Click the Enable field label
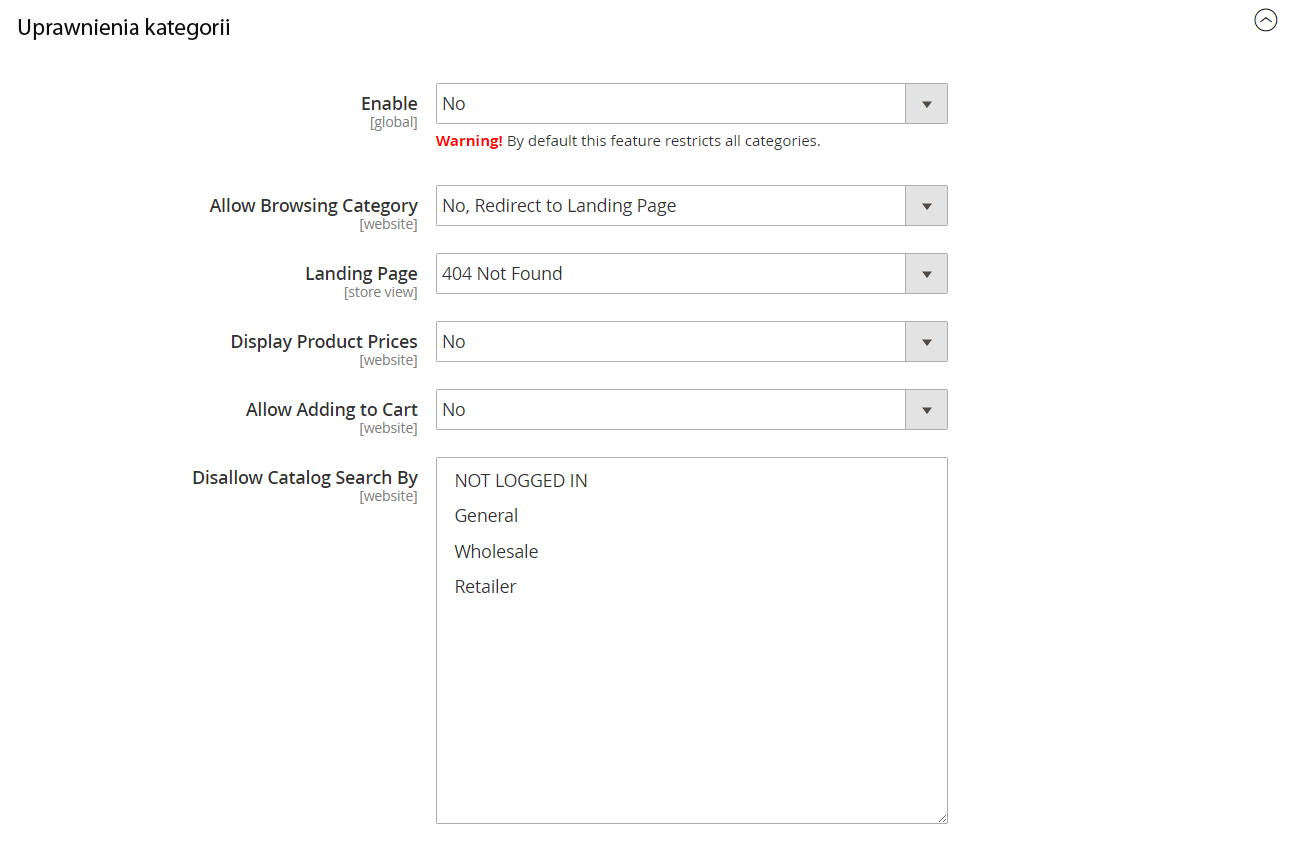 [389, 104]
